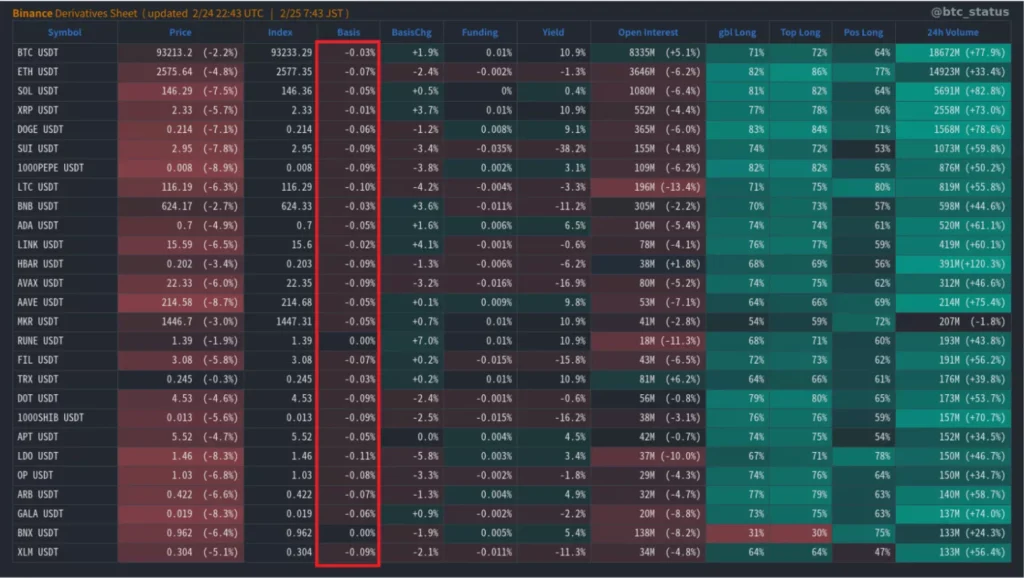The height and width of the screenshot is (578, 1024).
Task: Select the ETH USDT symbol cell
Action: 65,72
